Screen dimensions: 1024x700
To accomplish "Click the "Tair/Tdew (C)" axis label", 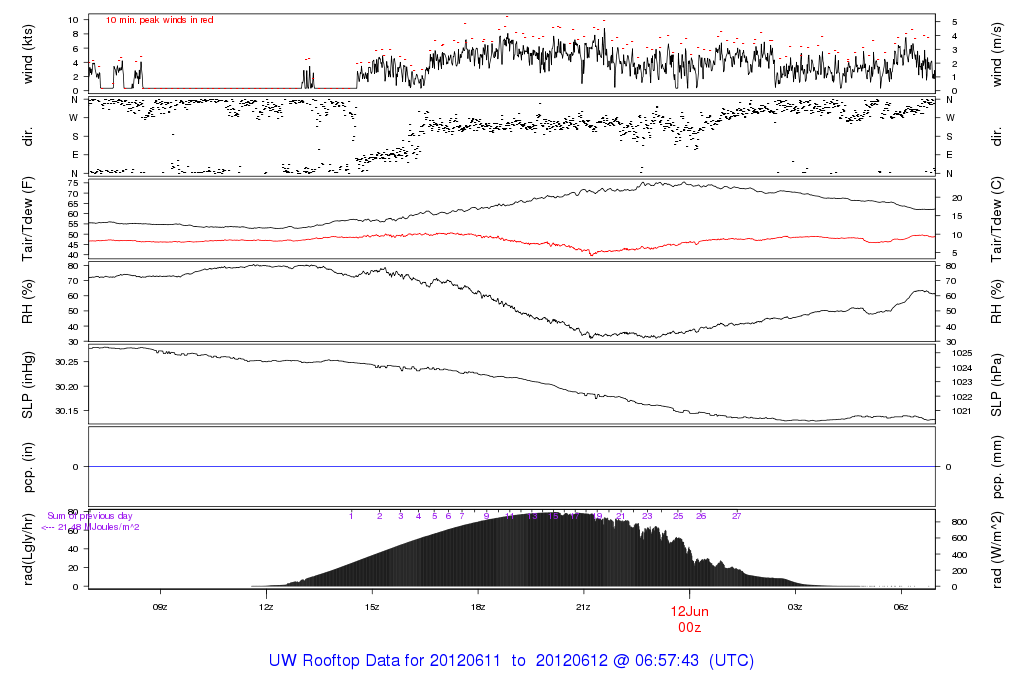I will pyautogui.click(x=997, y=219).
